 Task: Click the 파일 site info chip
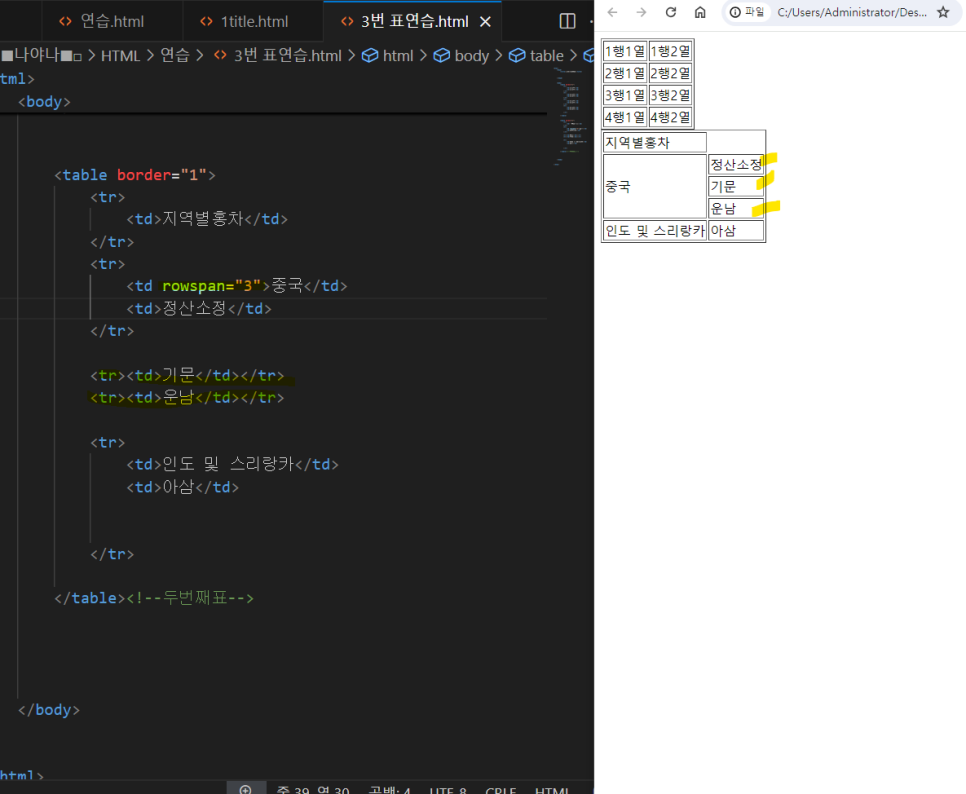pyautogui.click(x=747, y=12)
